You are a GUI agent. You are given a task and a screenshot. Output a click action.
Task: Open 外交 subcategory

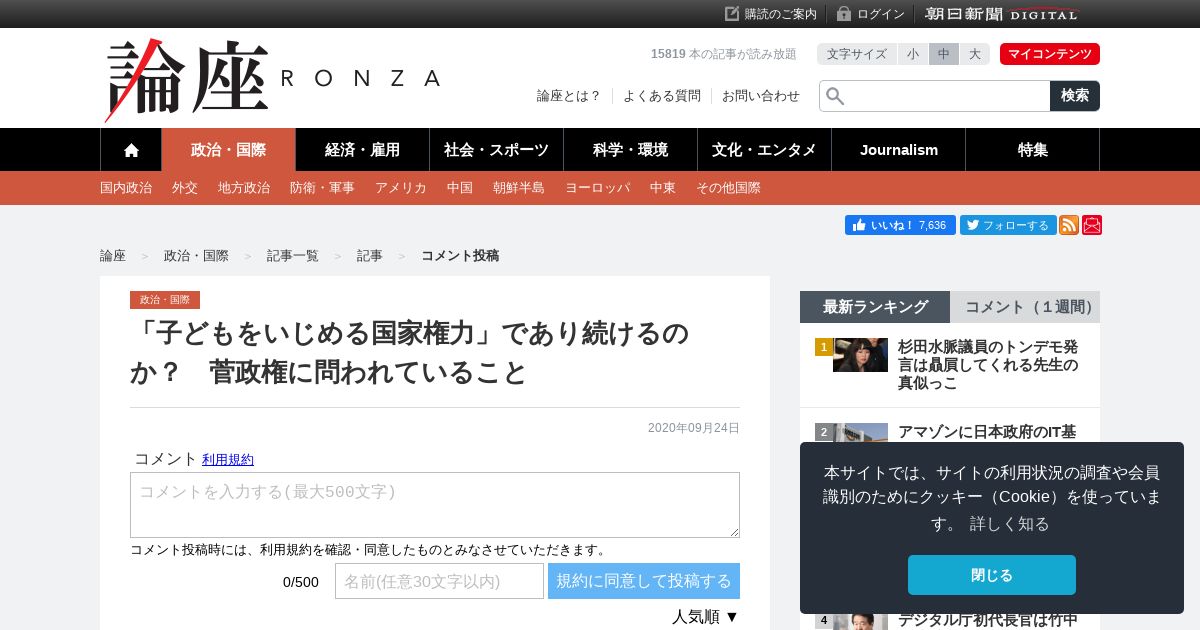185,188
